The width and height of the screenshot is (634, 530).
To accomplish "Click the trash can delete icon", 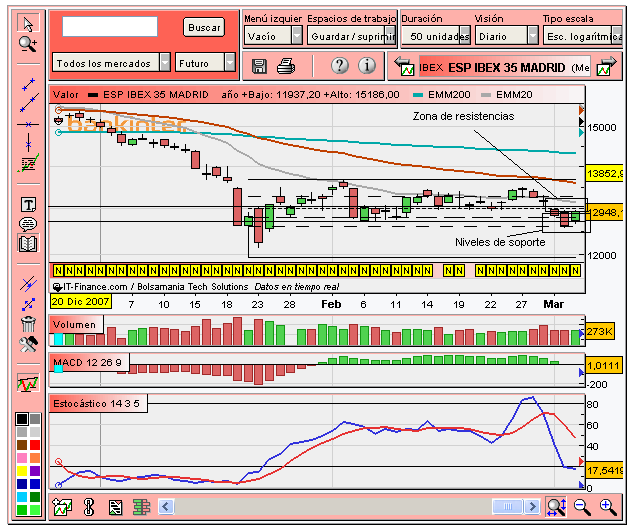I will [28, 323].
